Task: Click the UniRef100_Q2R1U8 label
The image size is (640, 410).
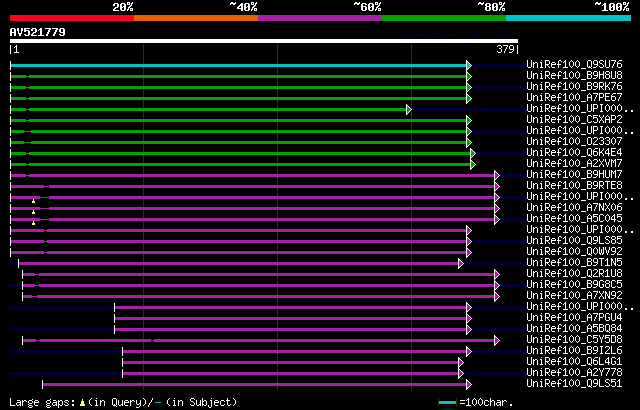Action: [574, 273]
